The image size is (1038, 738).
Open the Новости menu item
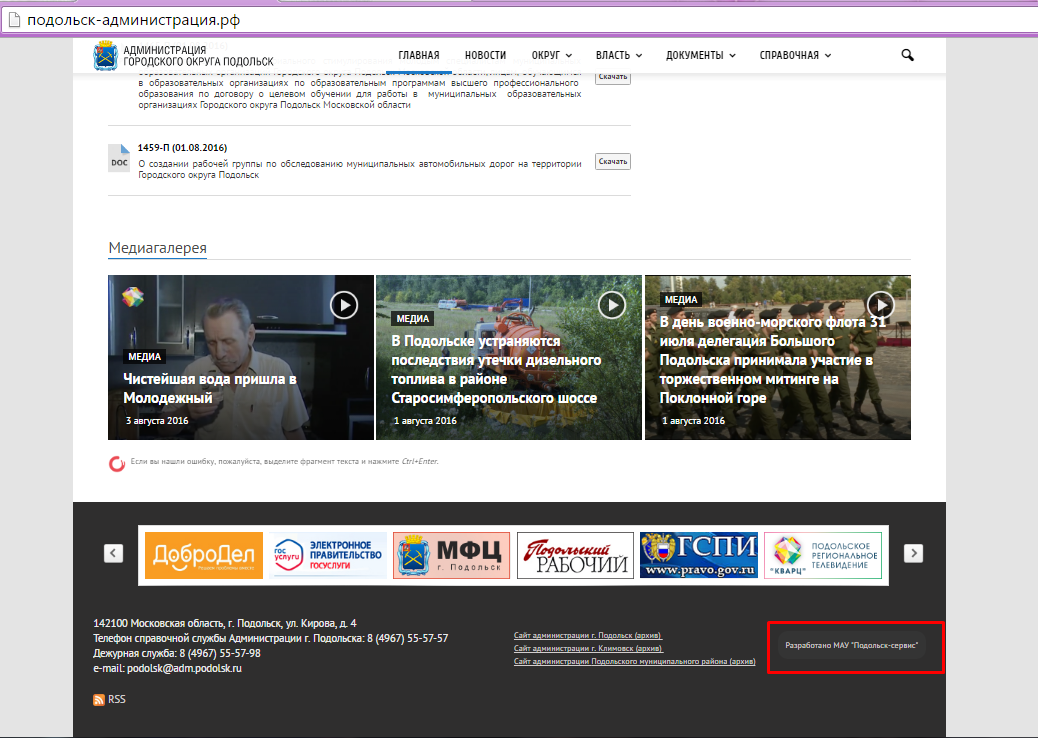click(x=485, y=55)
